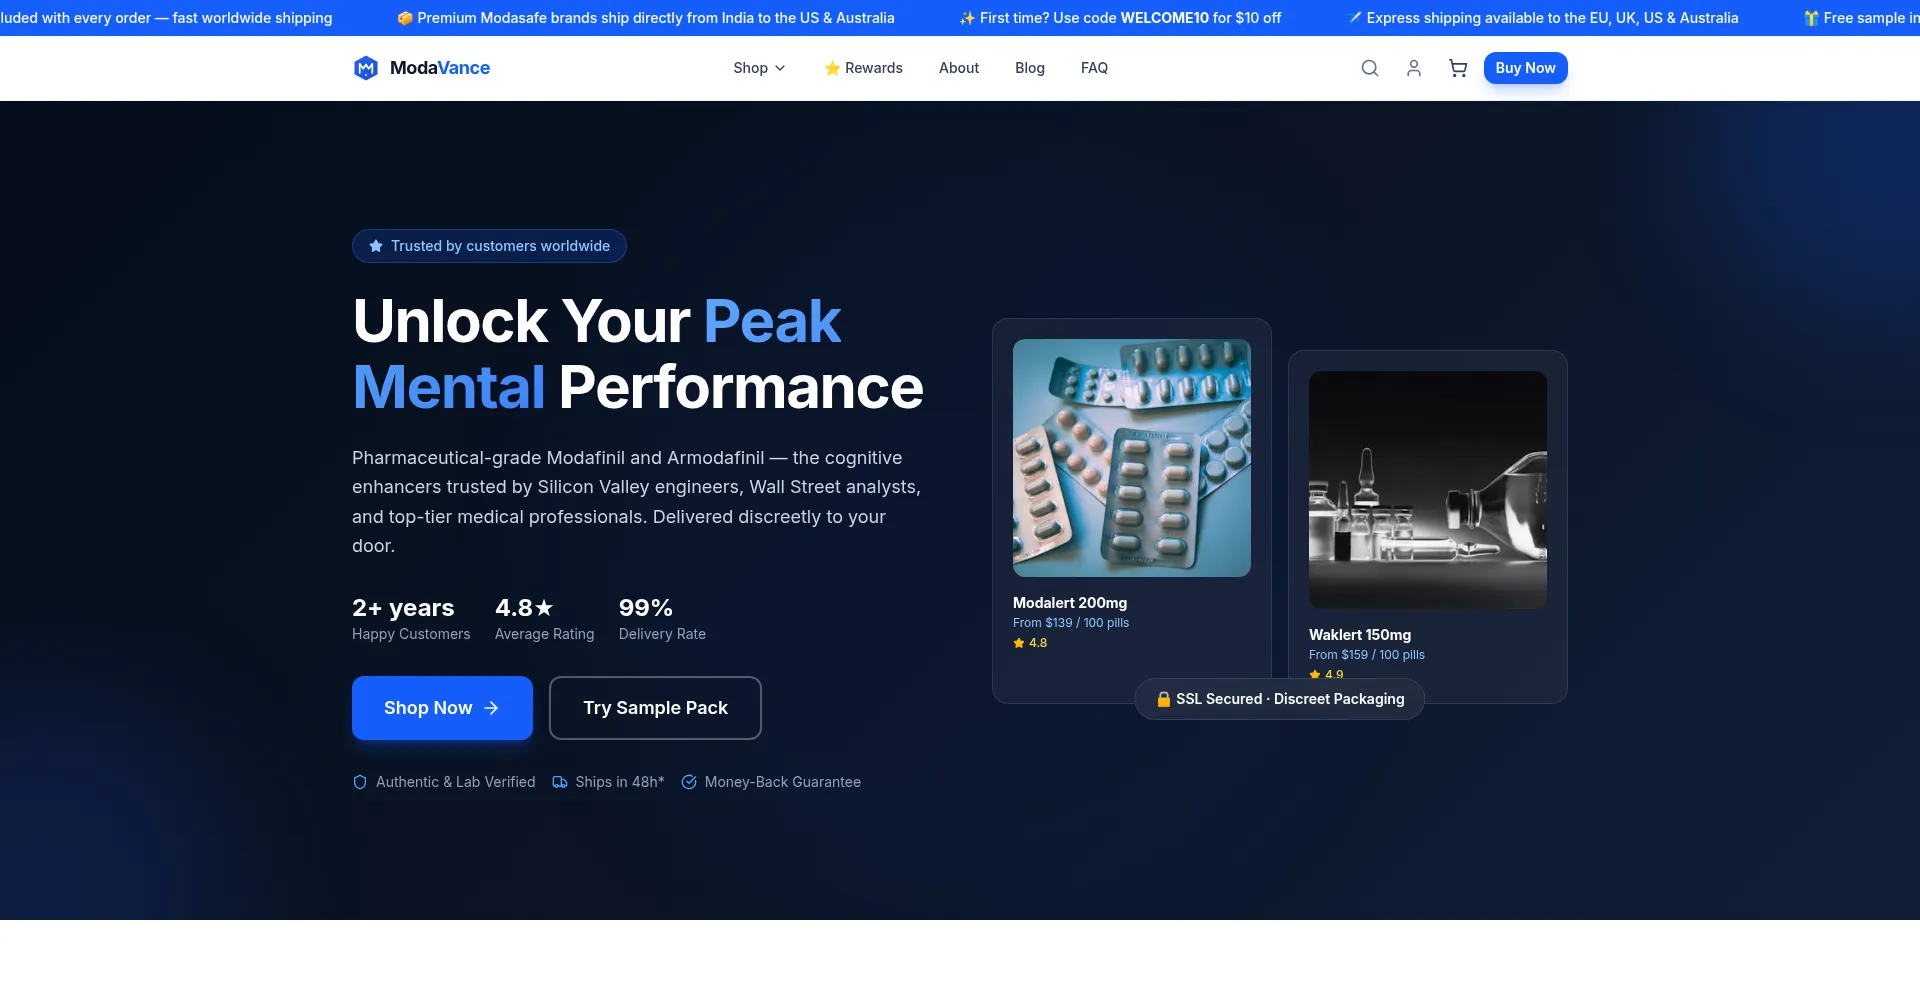Click the gift icon in Free sample banner
The image size is (1920, 993).
(x=1811, y=18)
